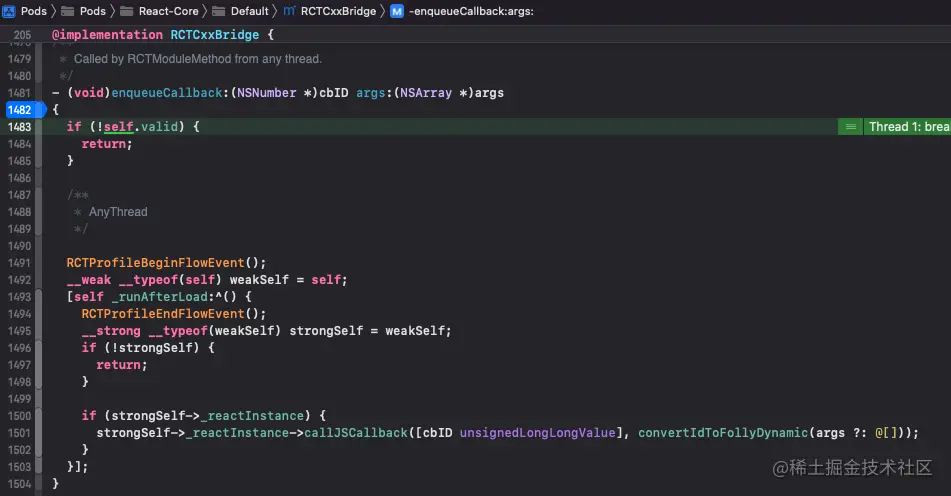951x496 pixels.
Task: Click line number 1501 in the gutter
Action: tap(19, 432)
